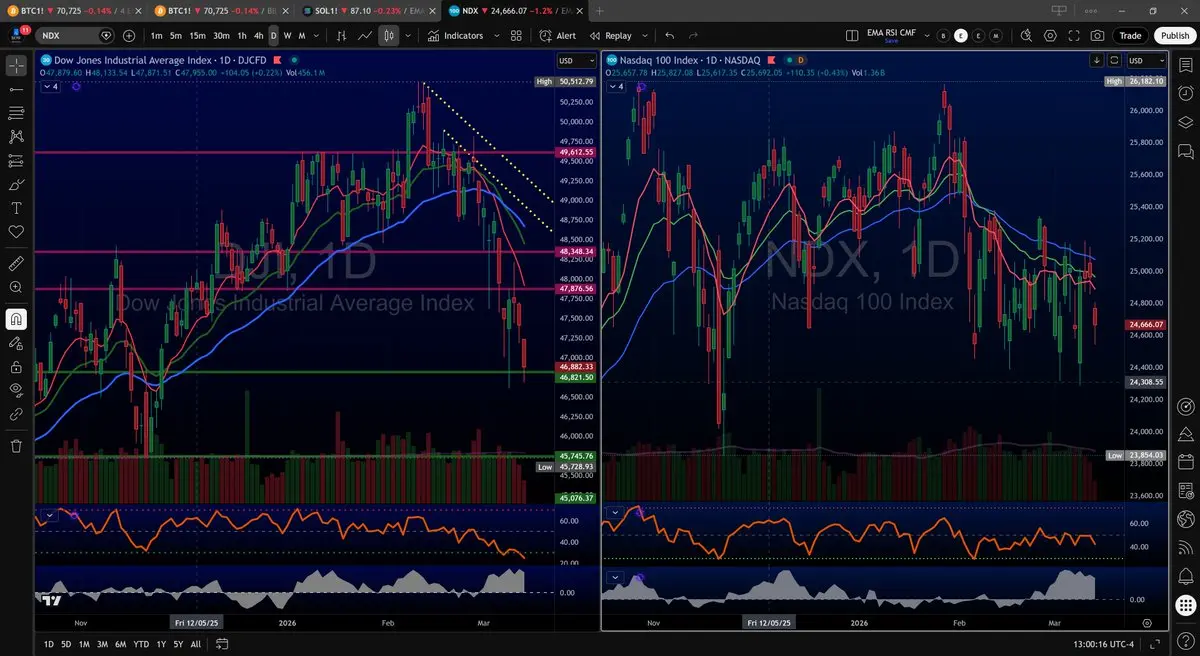Image resolution: width=1200 pixels, height=656 pixels.
Task: Create an Alert
Action: click(x=558, y=35)
